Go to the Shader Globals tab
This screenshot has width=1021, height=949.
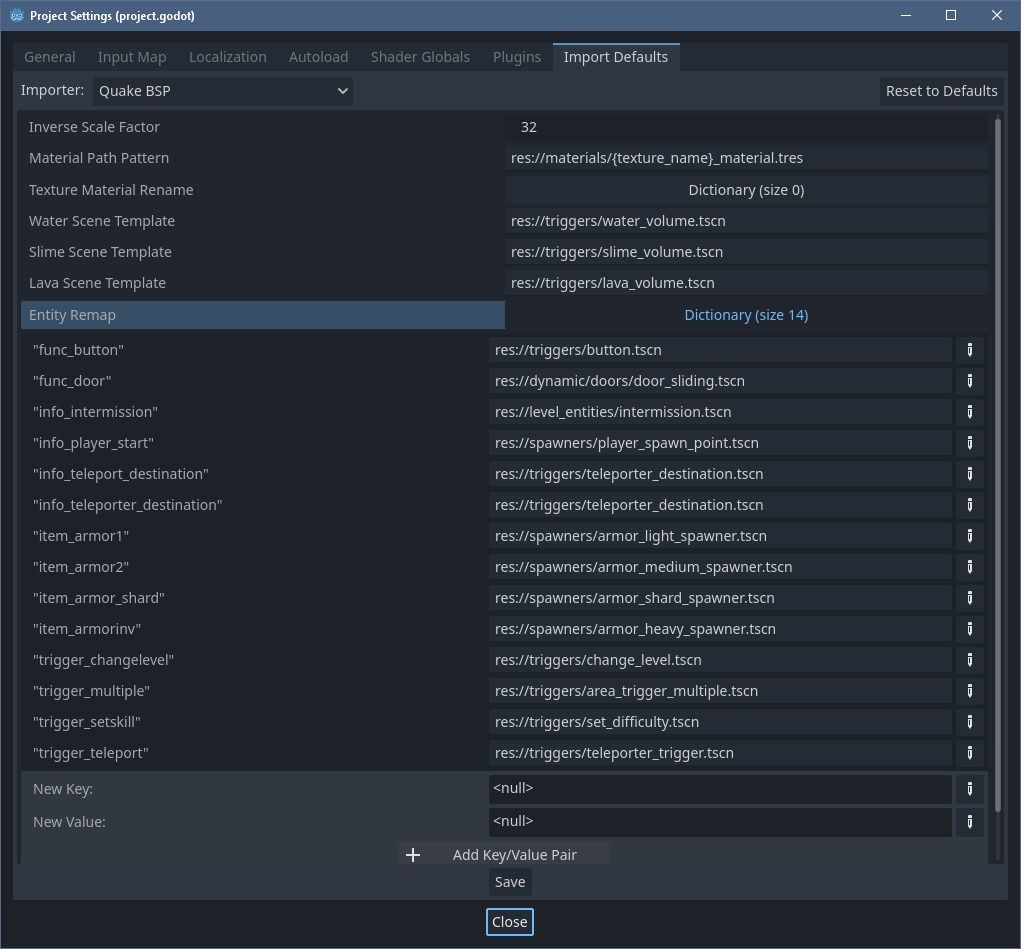(x=420, y=57)
